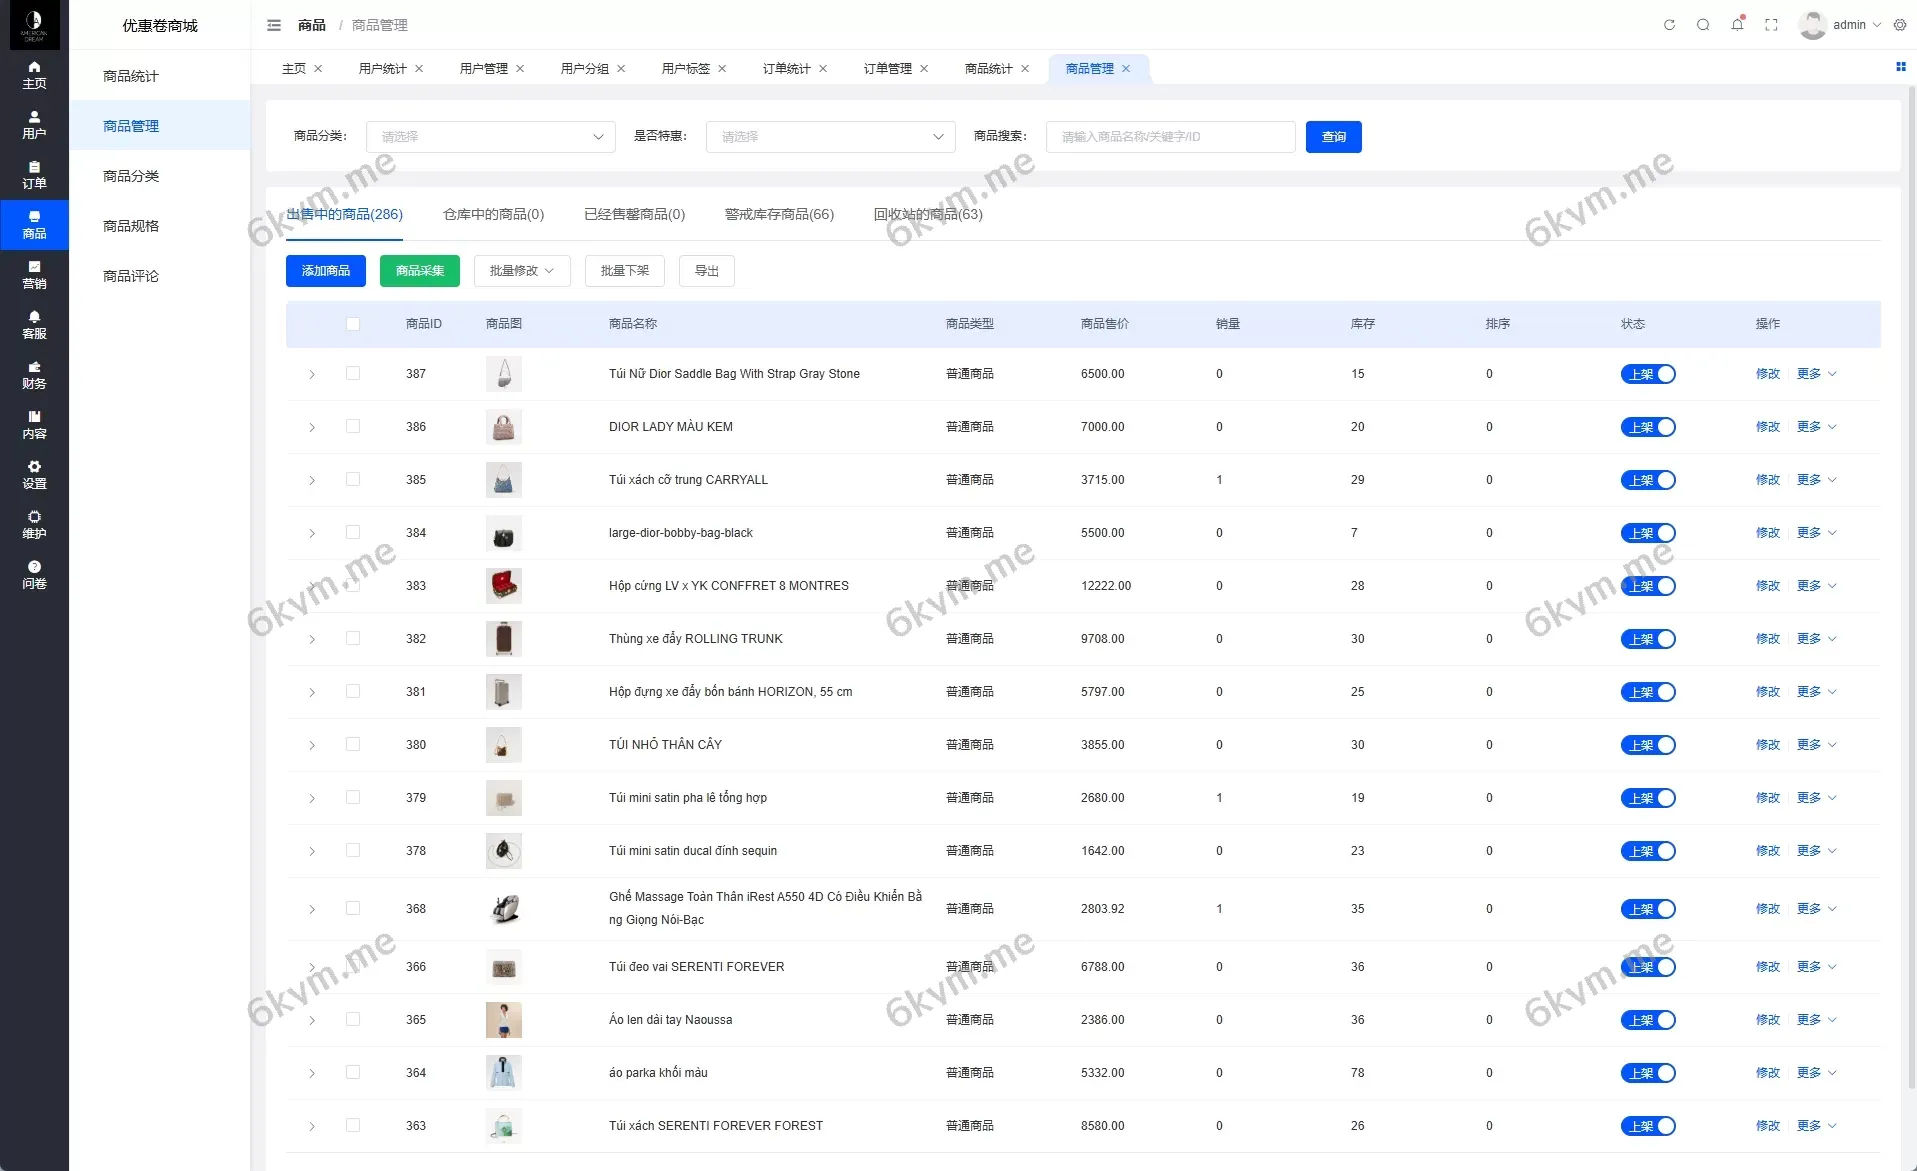Open the search icon in top header

[x=1703, y=25]
